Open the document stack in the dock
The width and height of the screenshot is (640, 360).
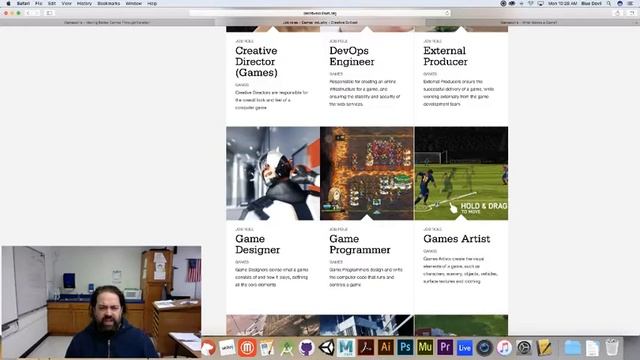592,348
